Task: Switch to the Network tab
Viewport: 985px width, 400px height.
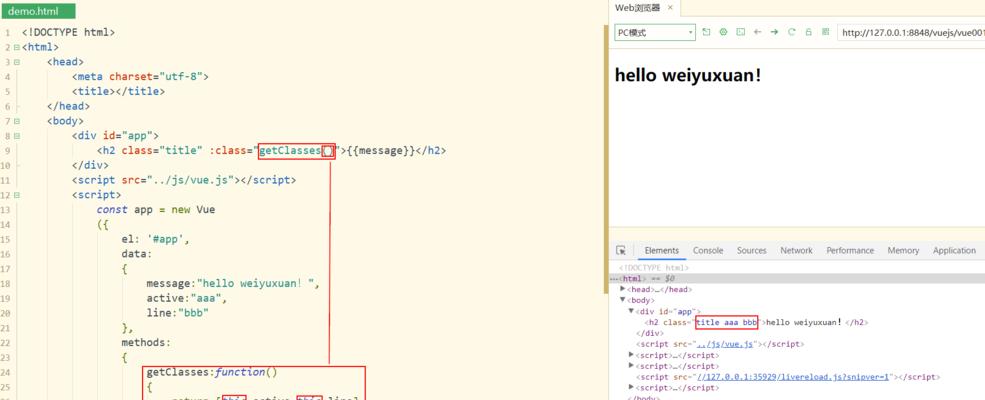Action: (797, 250)
